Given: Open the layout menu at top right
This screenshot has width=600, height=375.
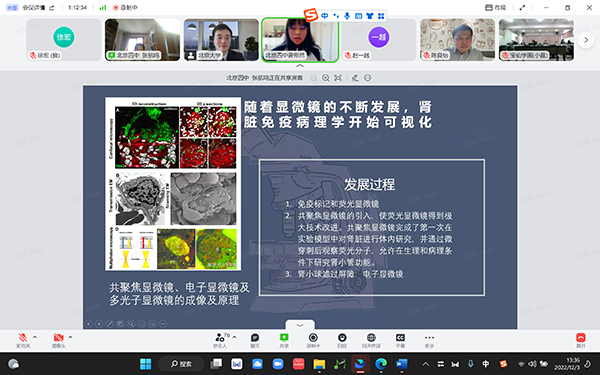Looking at the screenshot, I should tap(496, 8).
